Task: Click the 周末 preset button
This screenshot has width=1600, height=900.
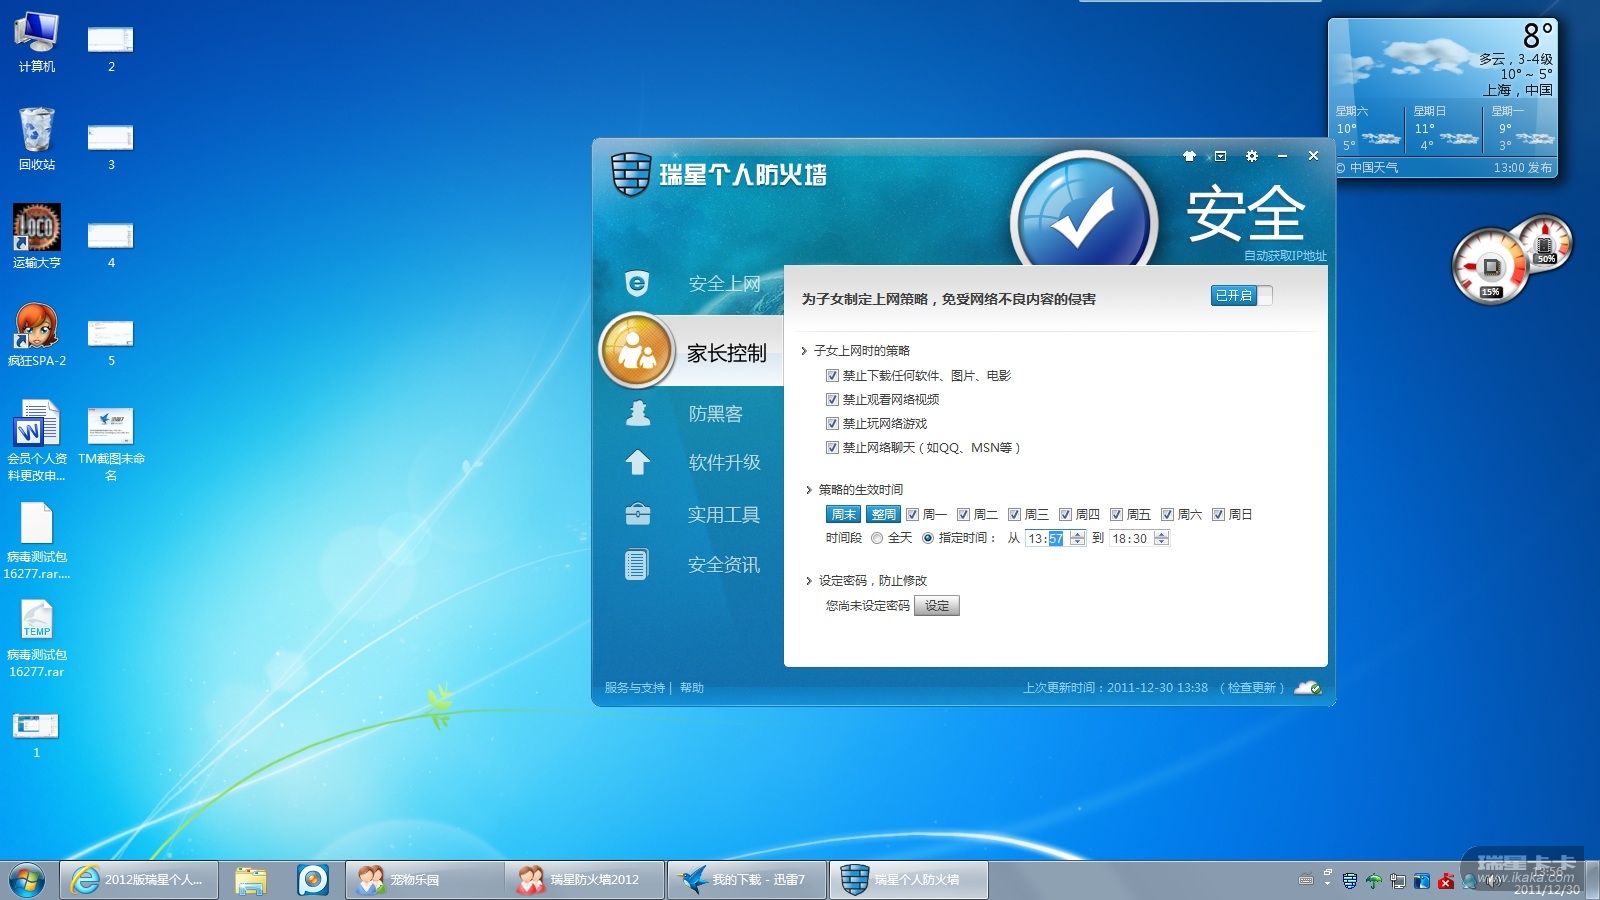Action: [x=844, y=515]
